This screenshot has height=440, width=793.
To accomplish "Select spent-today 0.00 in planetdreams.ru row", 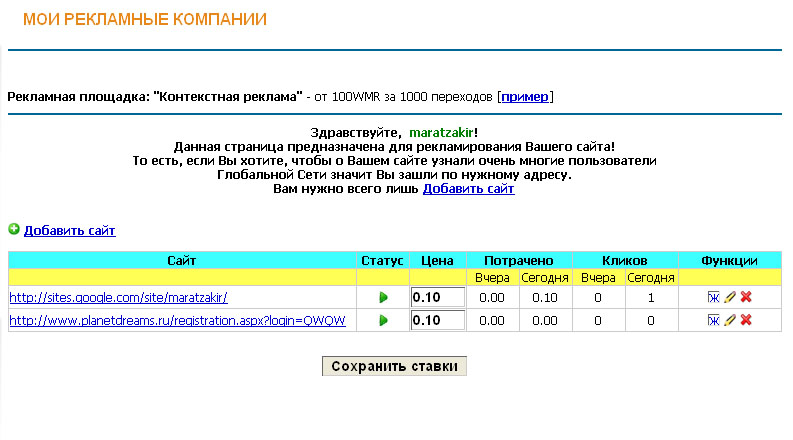I will pyautogui.click(x=545, y=321).
